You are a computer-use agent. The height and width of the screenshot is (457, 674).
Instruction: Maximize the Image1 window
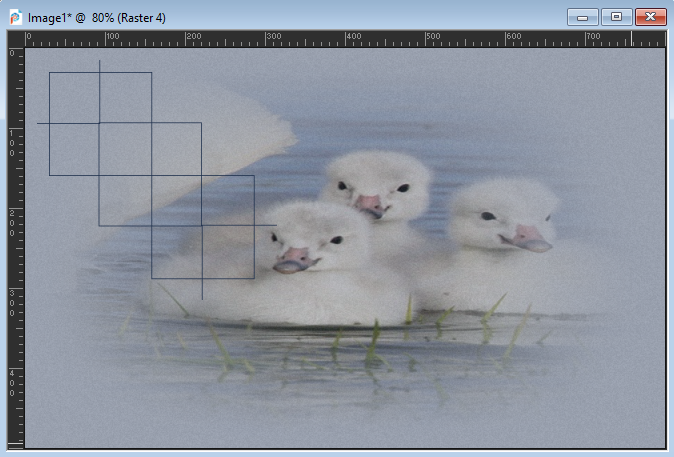coord(616,17)
